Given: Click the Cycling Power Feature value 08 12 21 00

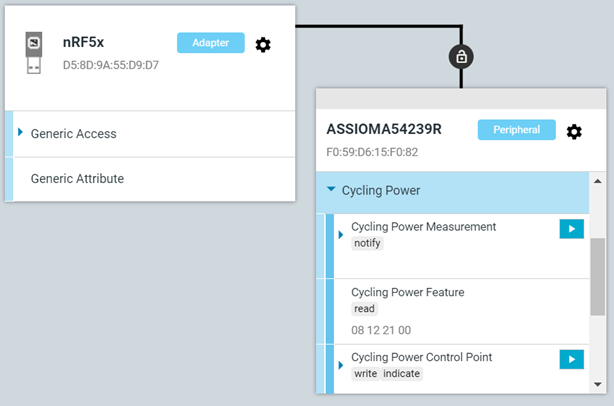Looking at the screenshot, I should click(381, 329).
